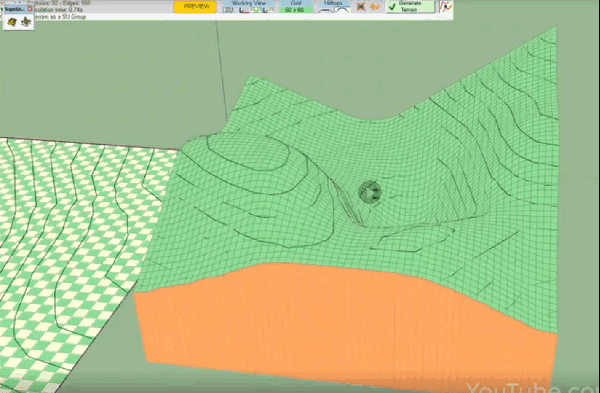
Task: Click the red-green cross cancel icon
Action: 360,7
